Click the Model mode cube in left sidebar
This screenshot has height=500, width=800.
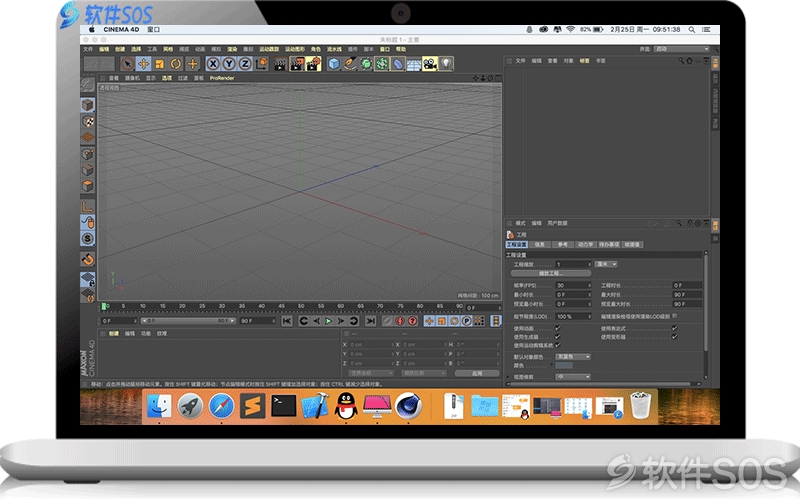tap(88, 105)
